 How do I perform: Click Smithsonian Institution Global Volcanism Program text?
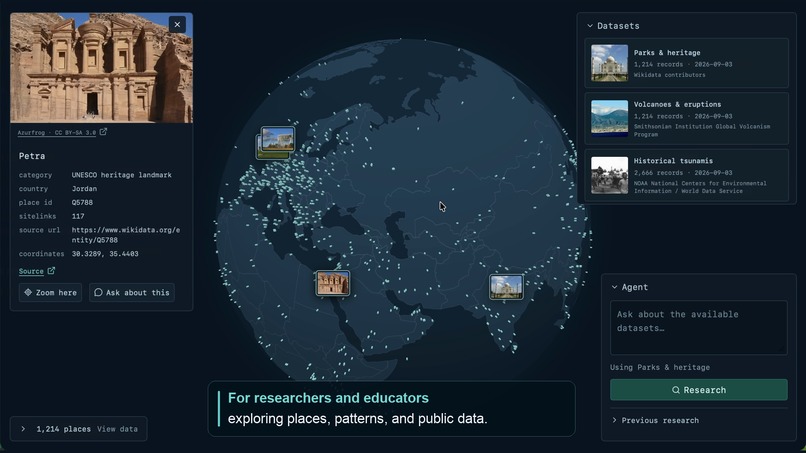coord(702,130)
